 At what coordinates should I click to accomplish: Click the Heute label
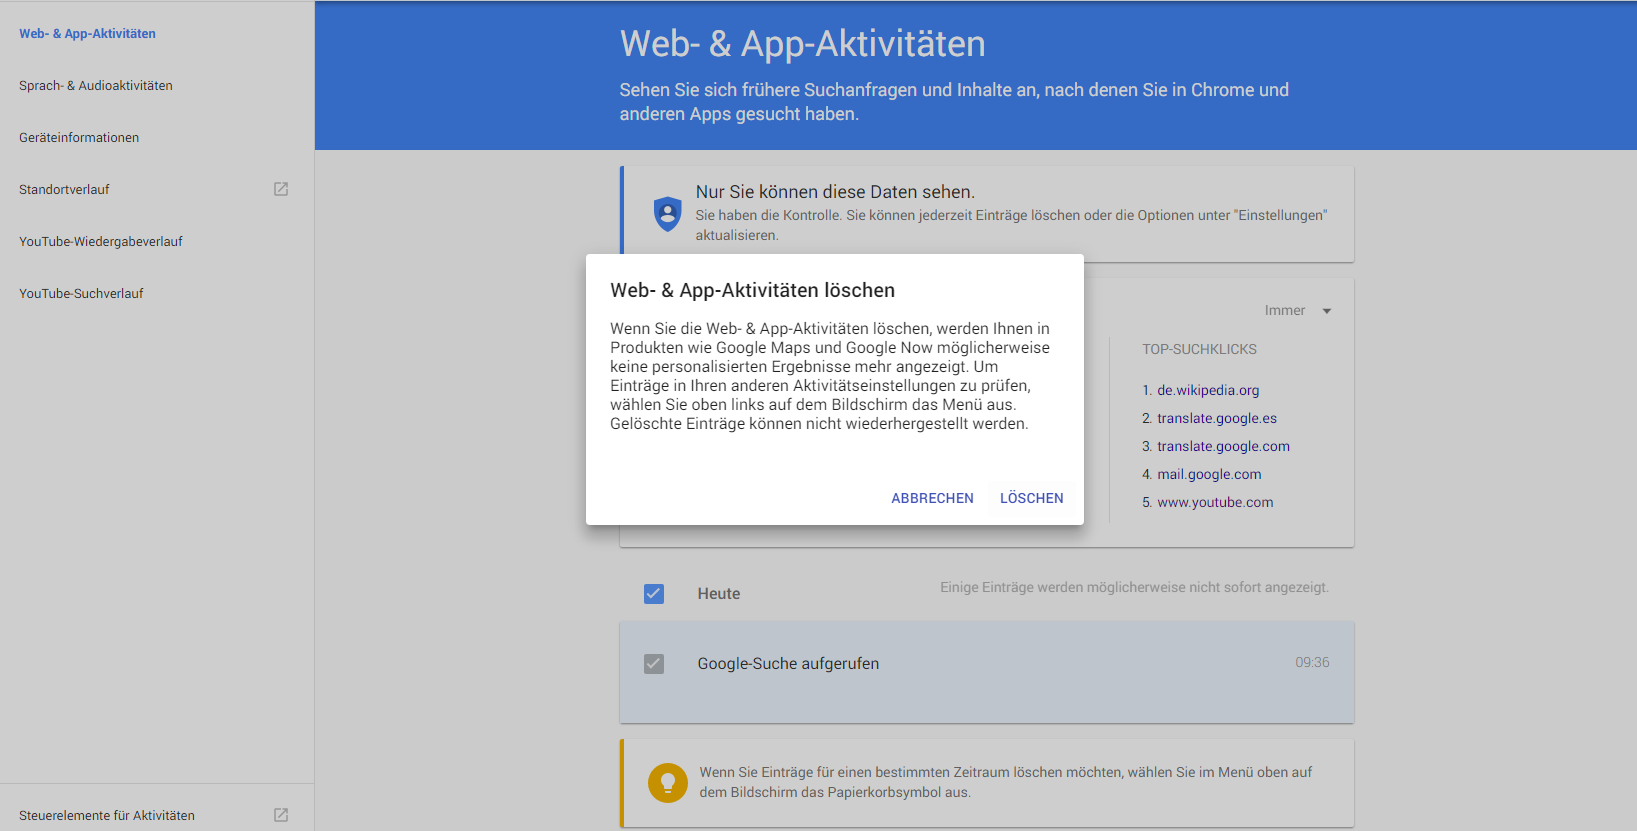coord(719,594)
